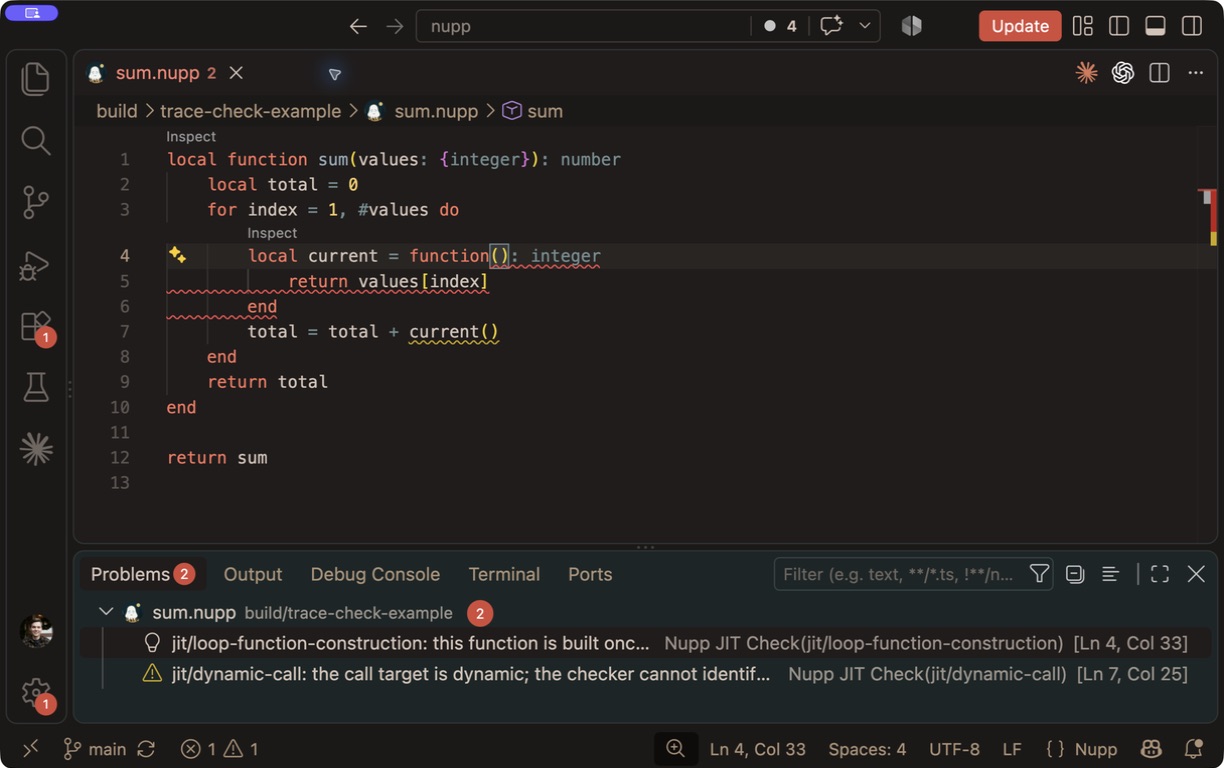The image size is (1224, 768).
Task: Click the sparkle code action icon on line 4
Action: point(178,255)
